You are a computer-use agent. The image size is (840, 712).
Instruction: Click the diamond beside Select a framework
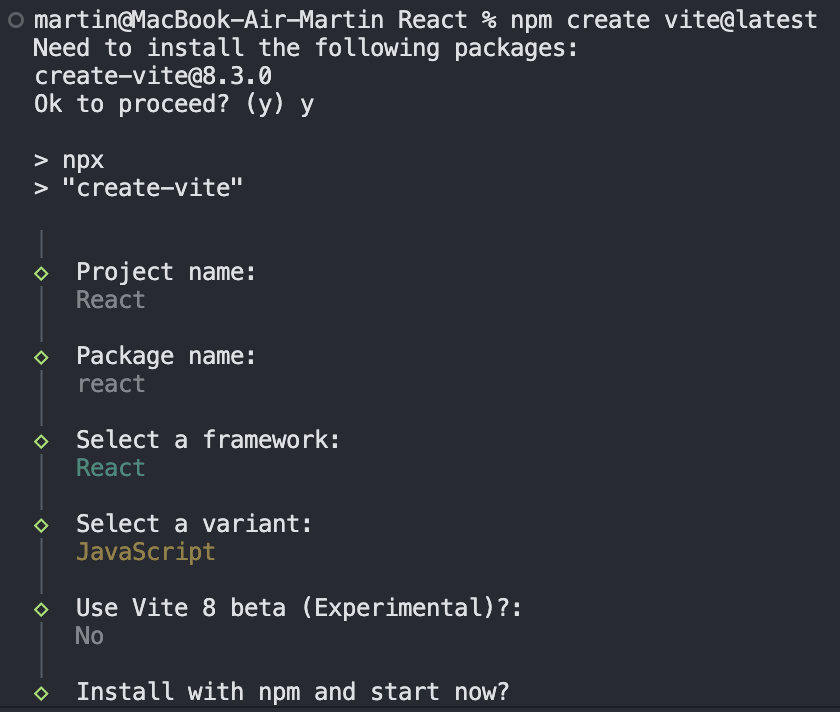pos(42,441)
